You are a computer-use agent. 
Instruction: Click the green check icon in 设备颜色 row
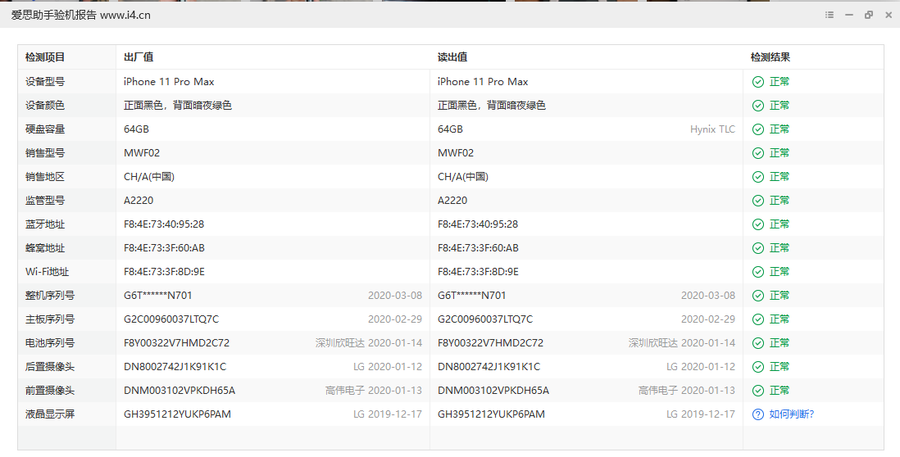(758, 106)
